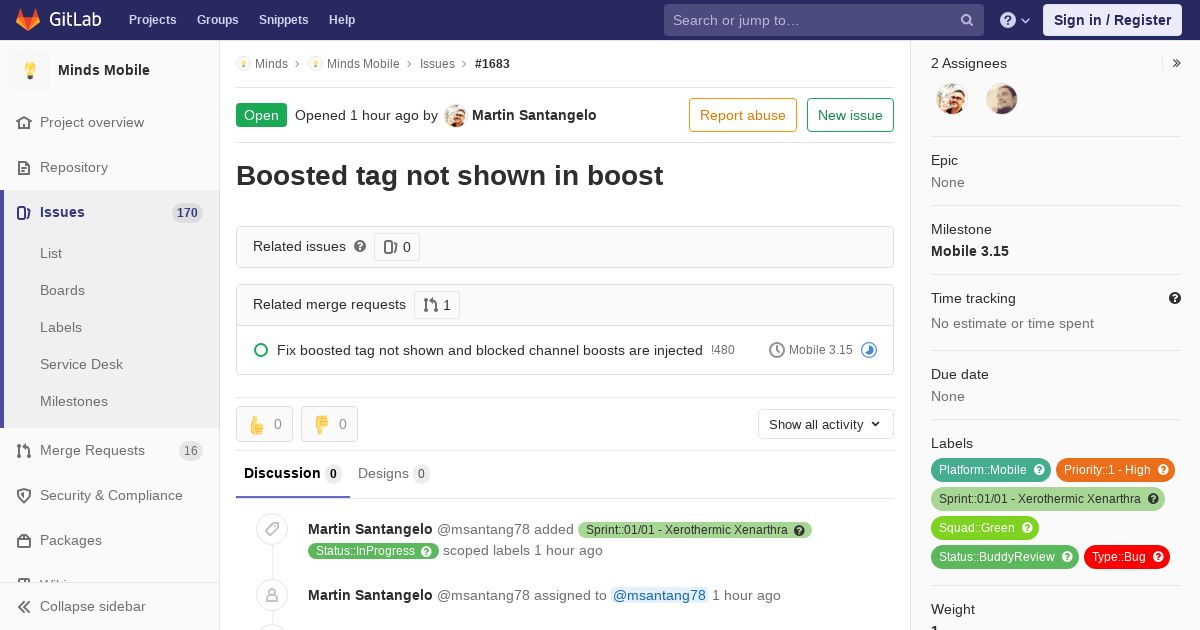Collapse the right sidebar with the chevrons

1177,63
